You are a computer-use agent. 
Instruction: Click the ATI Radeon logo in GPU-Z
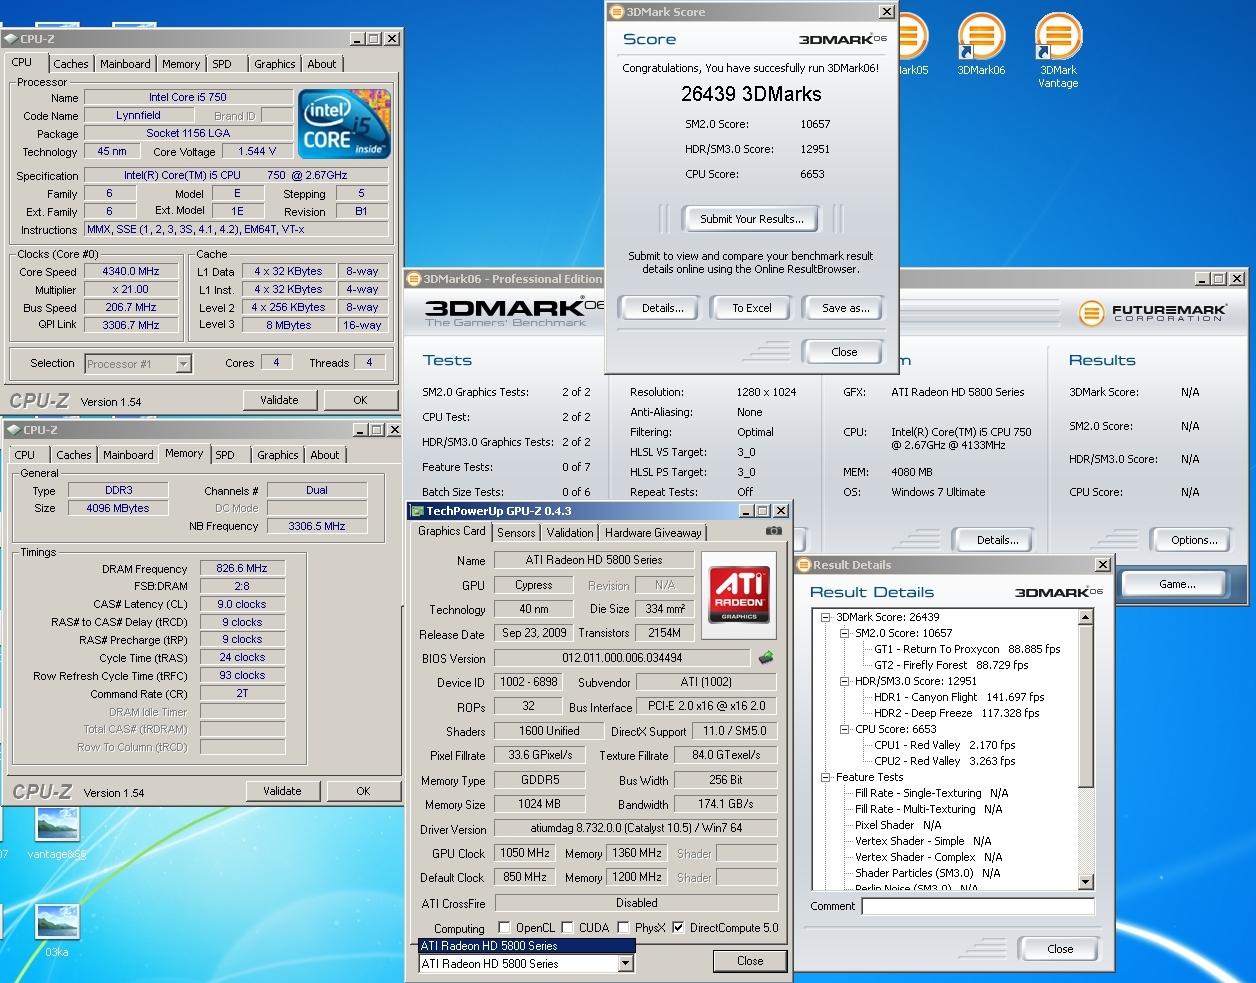pos(739,594)
